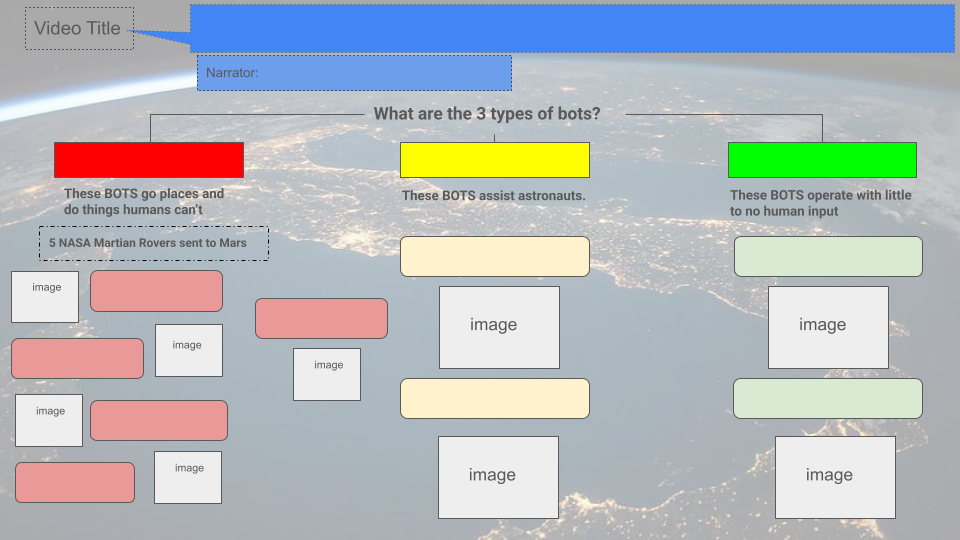
Task: Select upper large image placeholder in astronauts column
Action: click(x=499, y=327)
